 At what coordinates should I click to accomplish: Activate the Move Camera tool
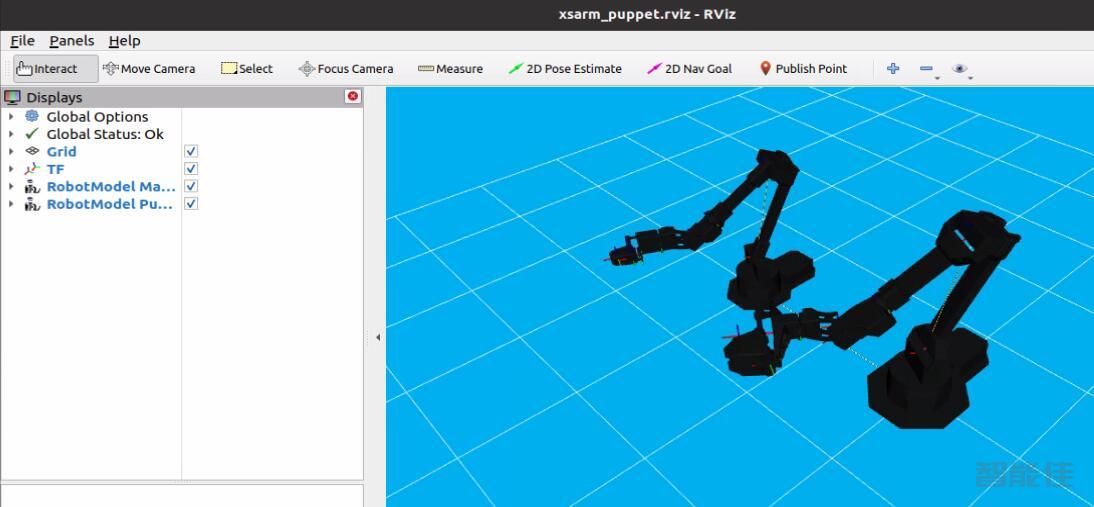(x=149, y=69)
